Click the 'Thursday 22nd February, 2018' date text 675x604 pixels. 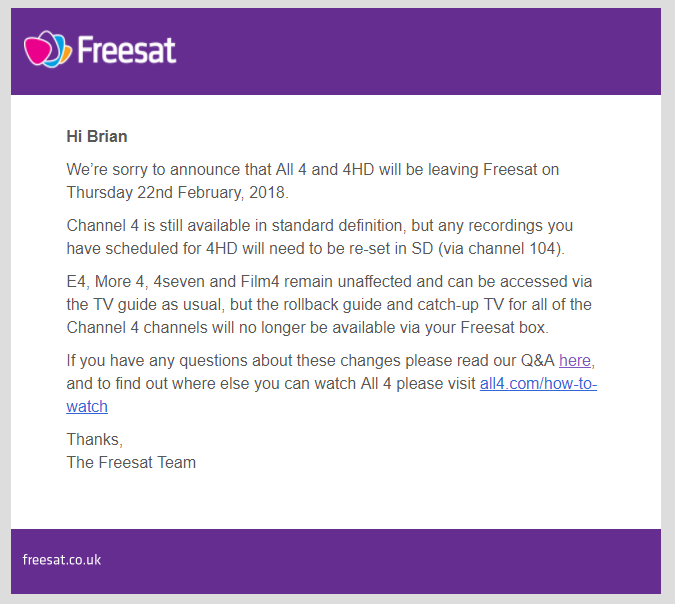[x=177, y=192]
